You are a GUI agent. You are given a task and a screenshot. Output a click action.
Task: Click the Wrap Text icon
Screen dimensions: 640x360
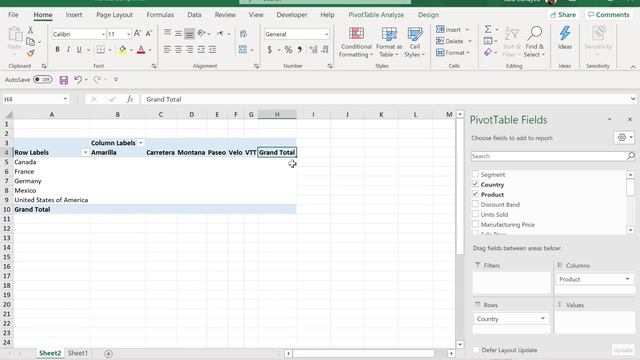pos(243,34)
